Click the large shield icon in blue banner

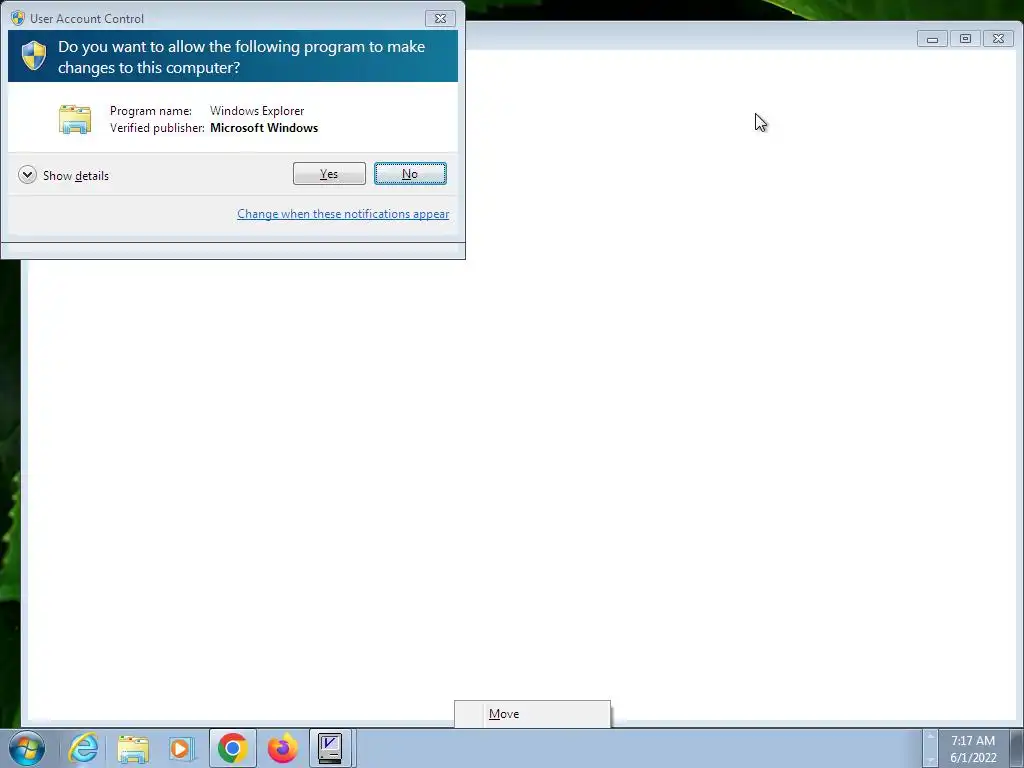(34, 56)
